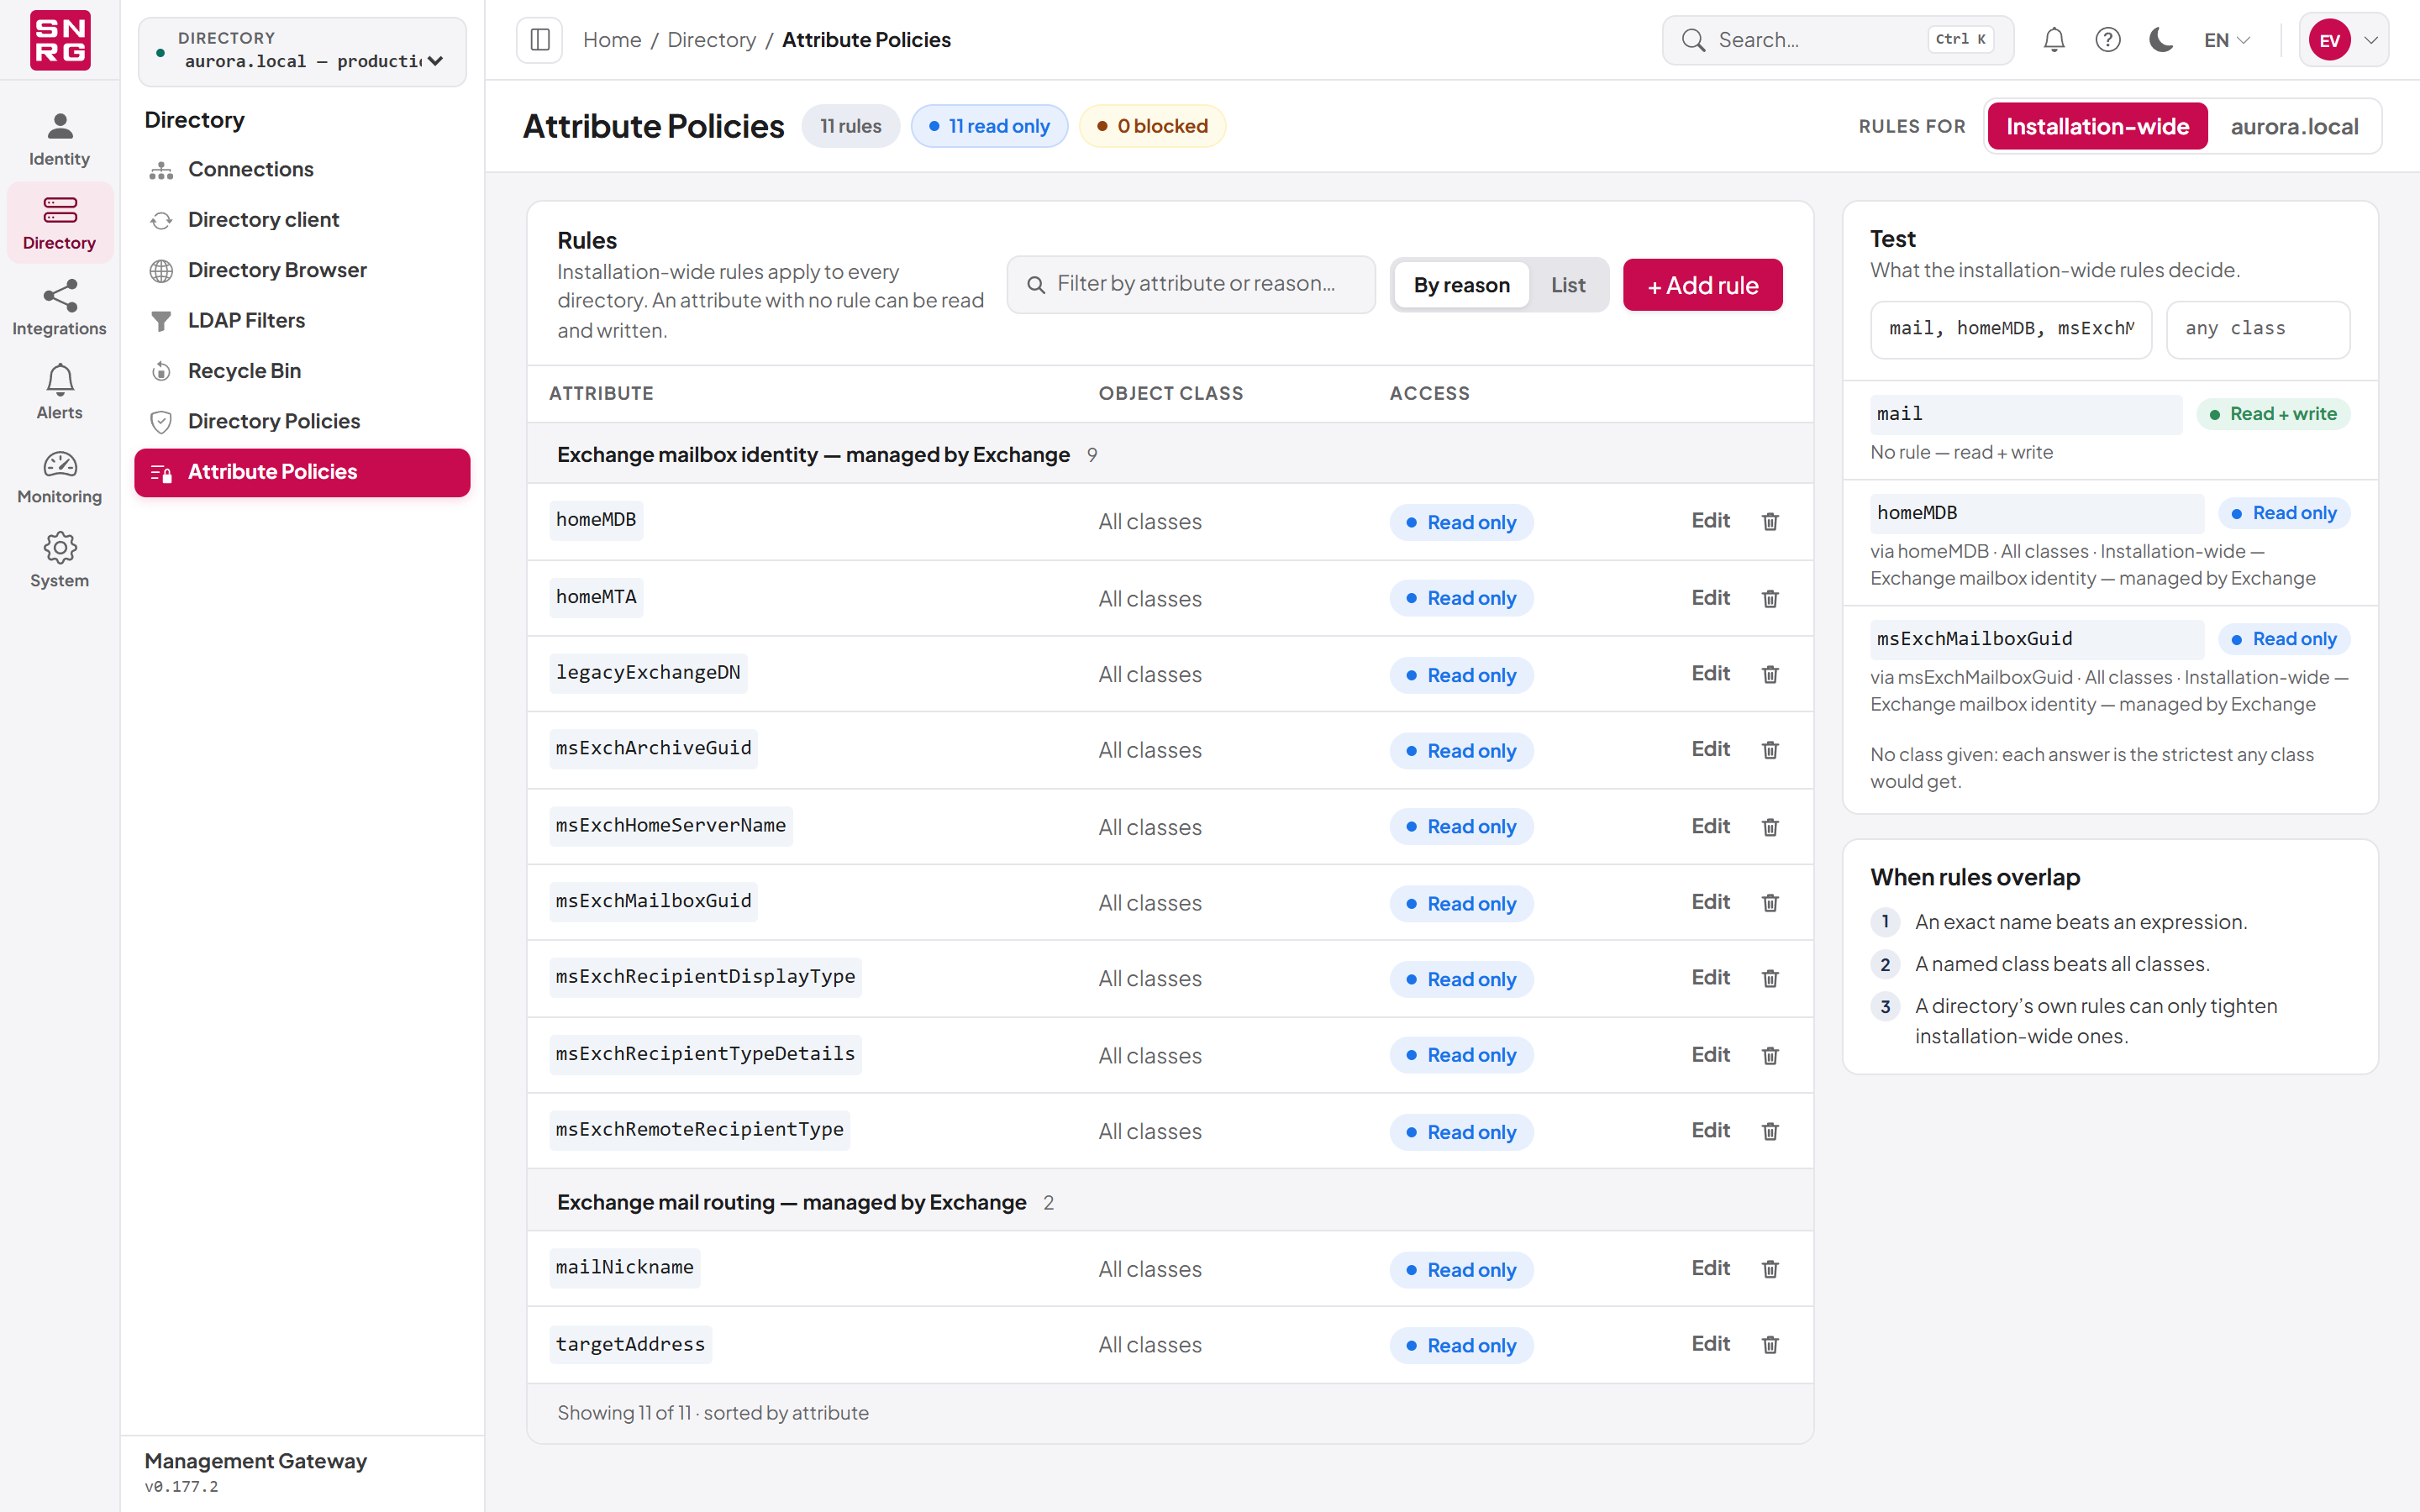Viewport: 2420px width, 1512px height.
Task: Delete the targetAddress rule
Action: pyautogui.click(x=1770, y=1345)
